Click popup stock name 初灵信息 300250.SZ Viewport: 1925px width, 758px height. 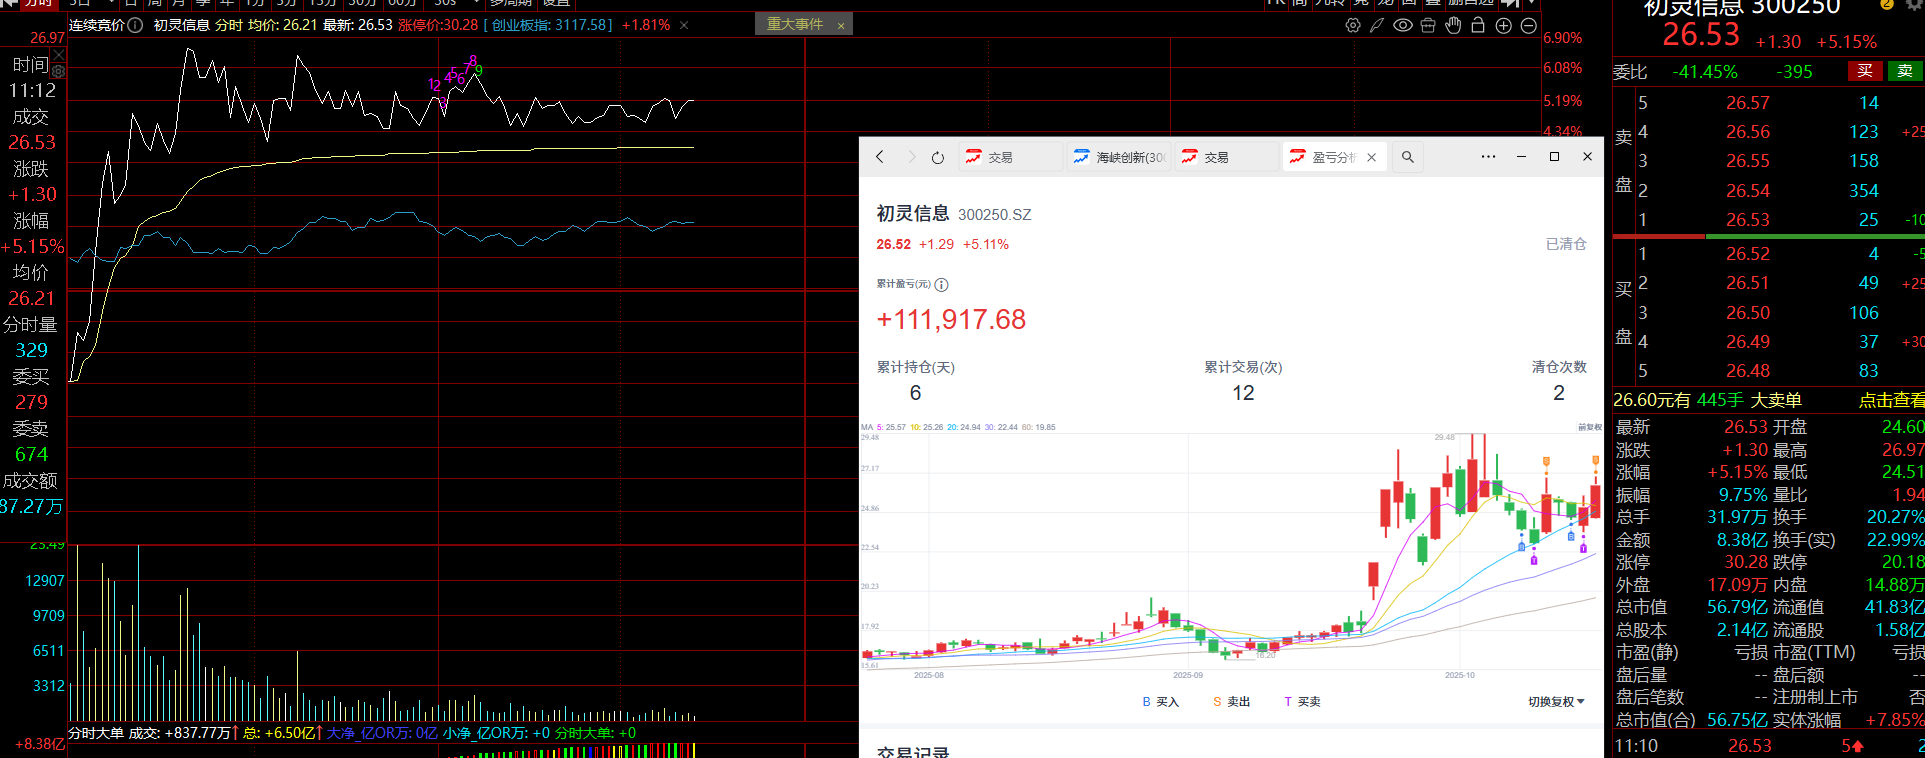[953, 214]
